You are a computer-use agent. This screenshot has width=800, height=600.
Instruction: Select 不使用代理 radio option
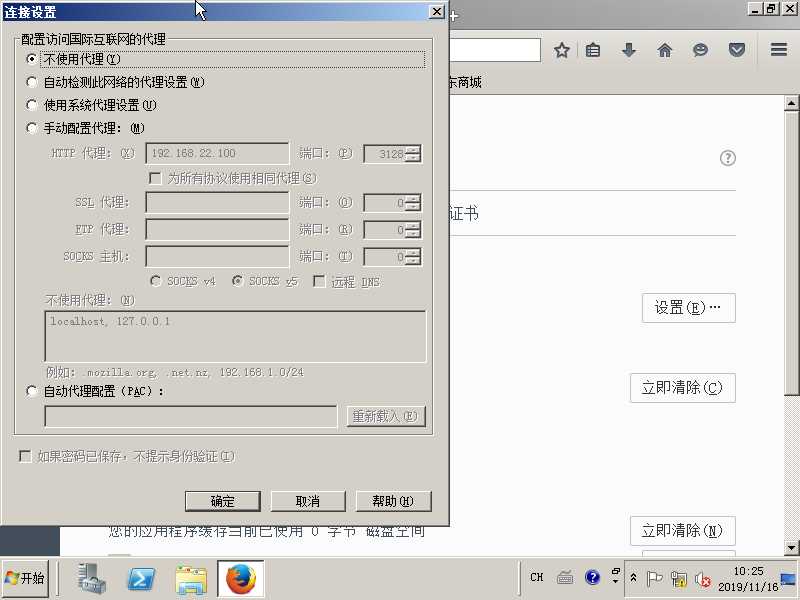(32, 59)
